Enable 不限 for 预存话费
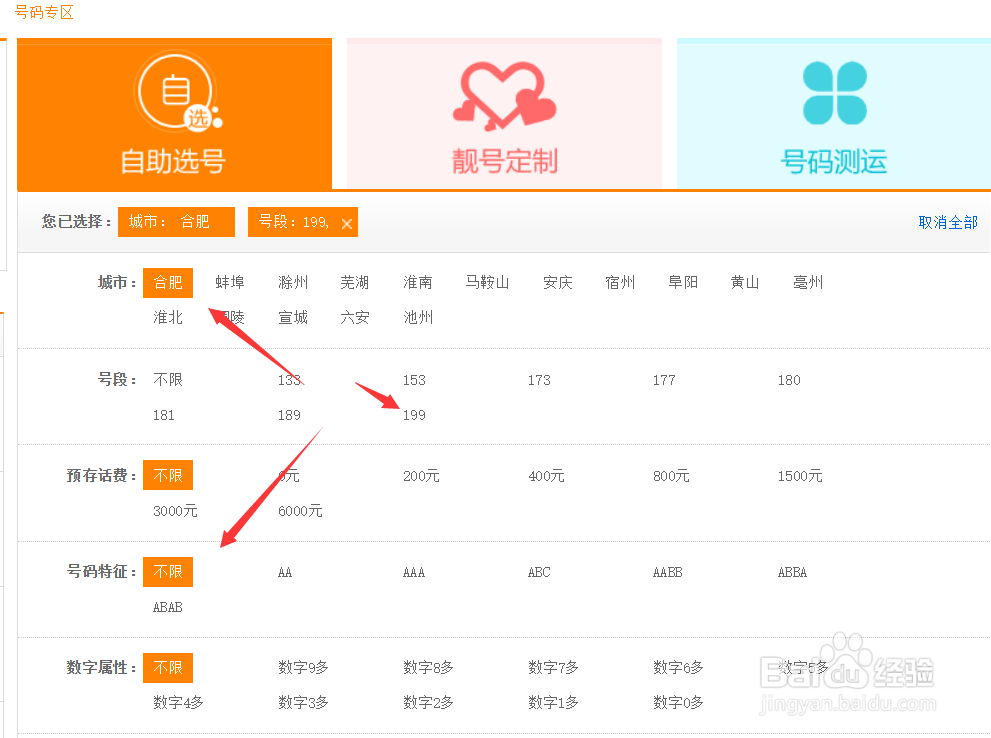This screenshot has width=991, height=738. coord(167,475)
